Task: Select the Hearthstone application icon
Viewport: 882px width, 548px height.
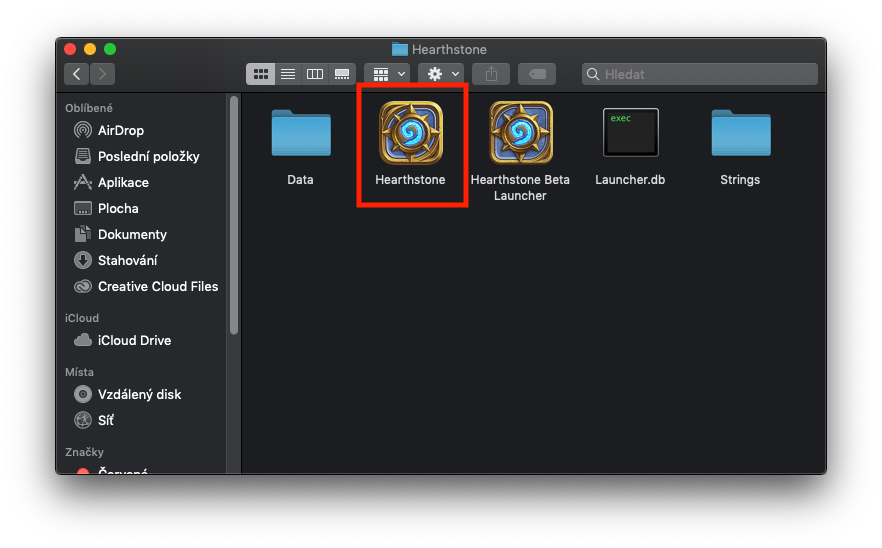Action: tap(411, 133)
